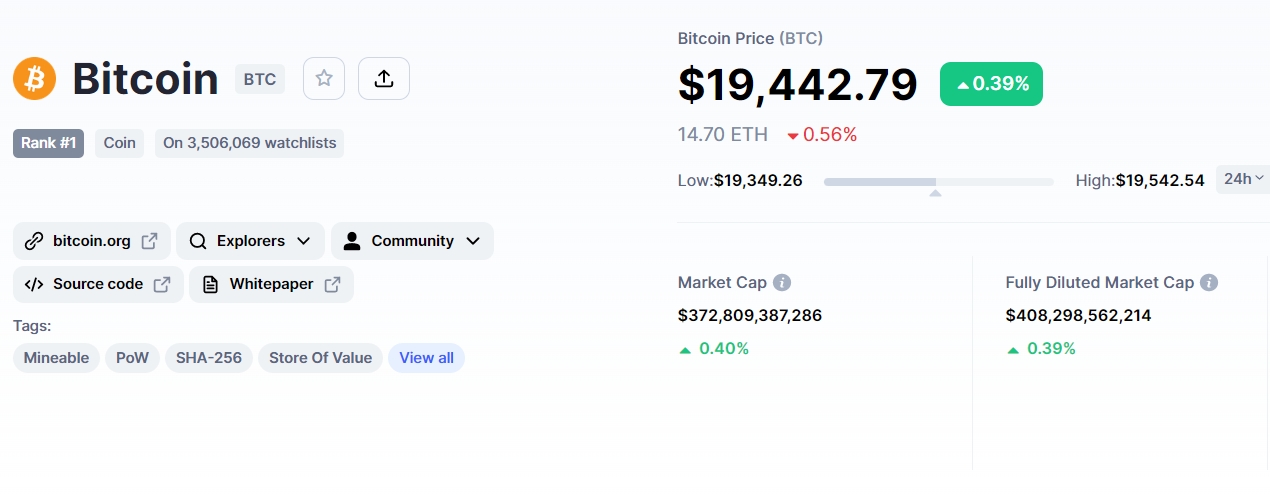Screen dimensions: 1270x495
Task: Click the chain link icon beside bitcoin.org
Action: point(34,241)
